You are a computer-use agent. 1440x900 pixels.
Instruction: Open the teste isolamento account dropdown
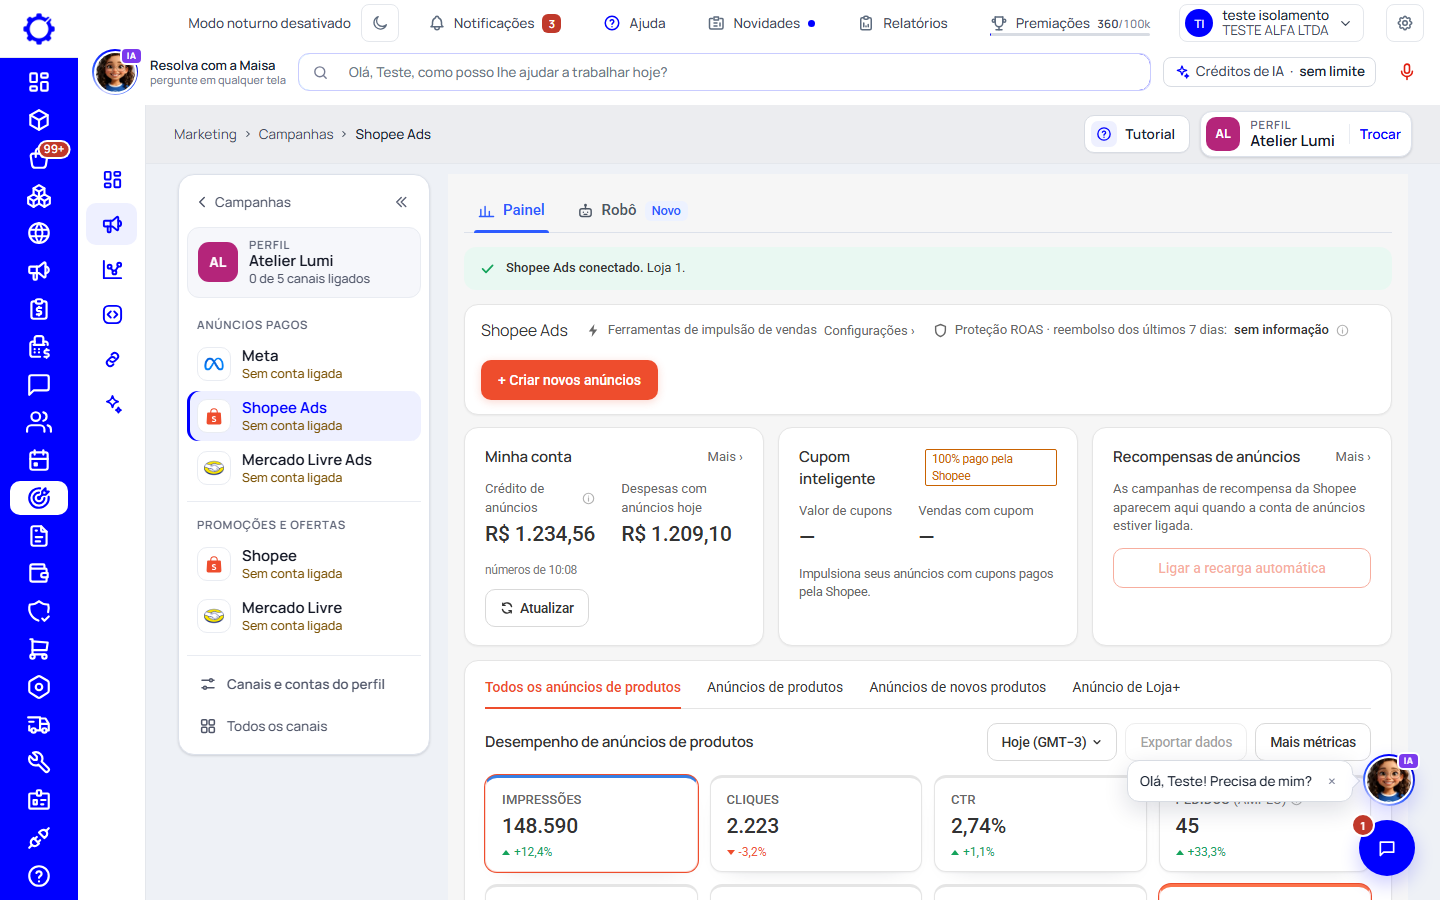pyautogui.click(x=1272, y=23)
